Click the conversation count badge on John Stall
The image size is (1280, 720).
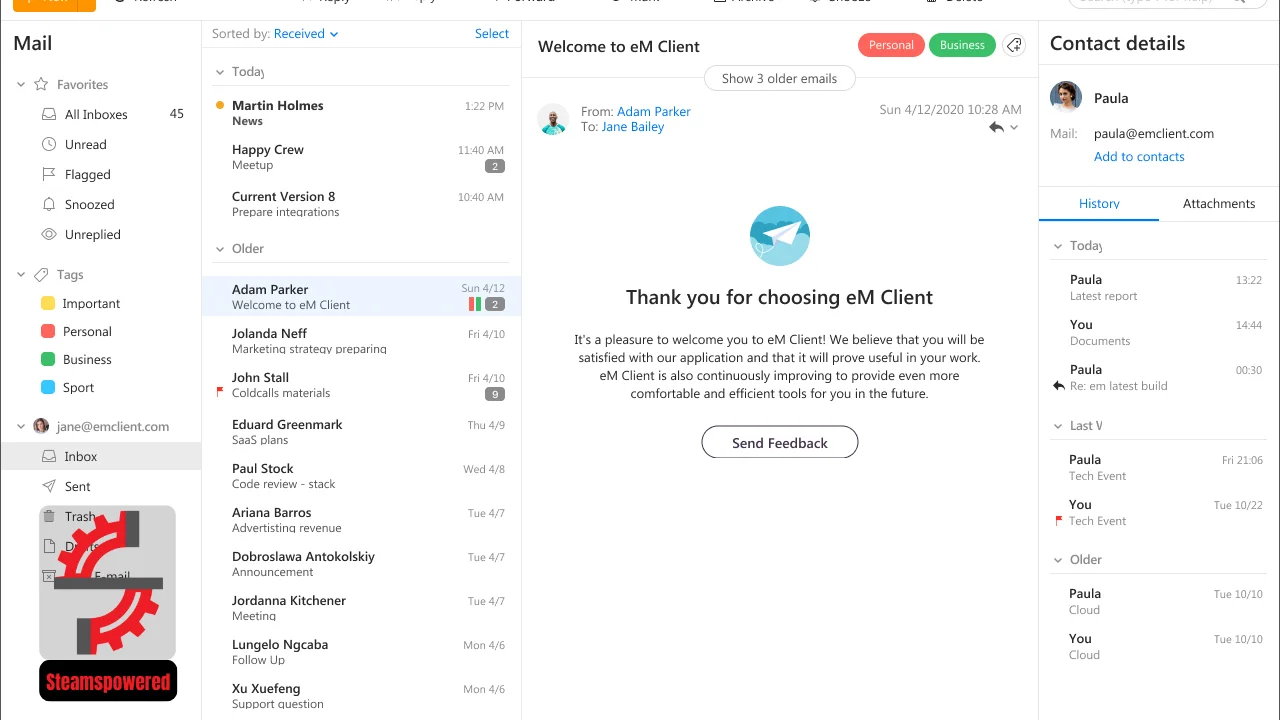pyautogui.click(x=494, y=394)
